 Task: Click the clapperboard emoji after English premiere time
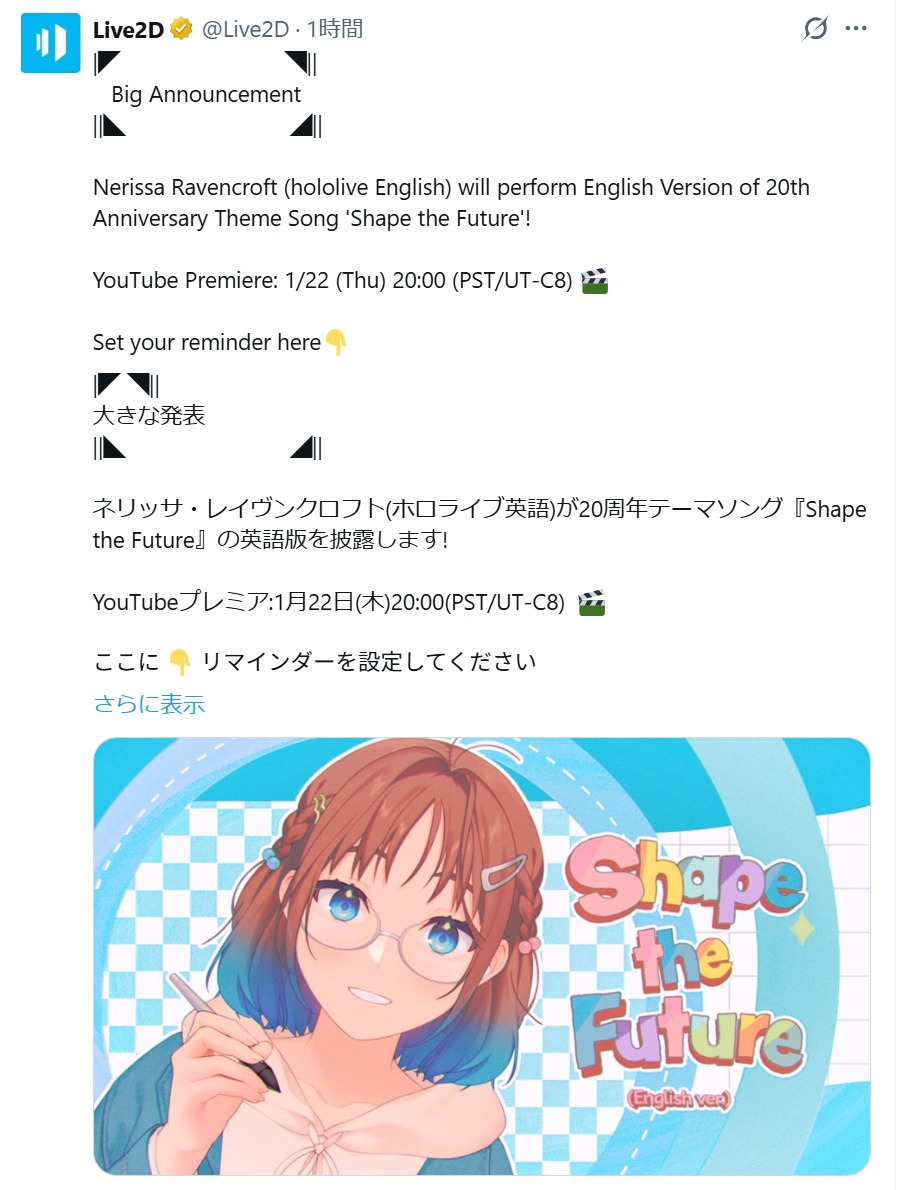click(x=595, y=281)
